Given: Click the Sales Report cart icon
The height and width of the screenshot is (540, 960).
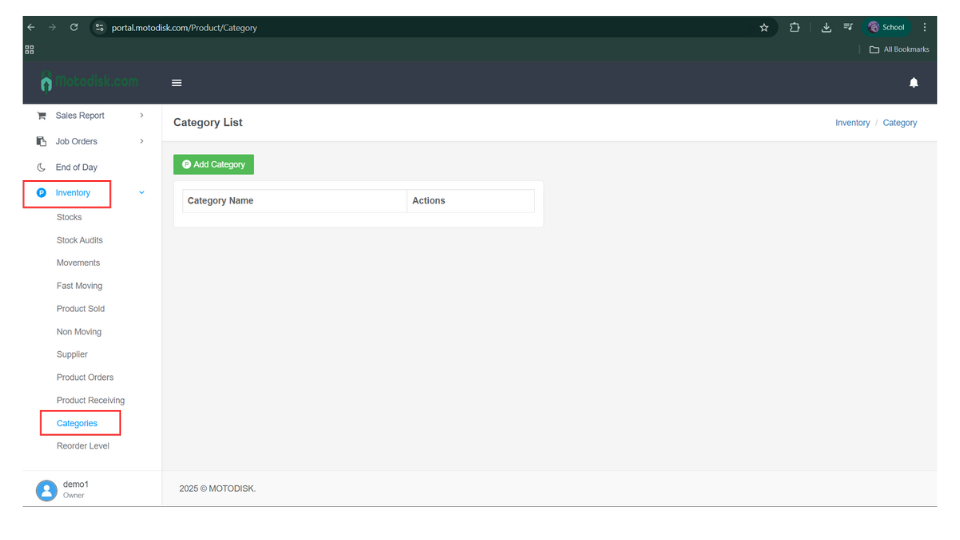Looking at the screenshot, I should click(x=41, y=116).
